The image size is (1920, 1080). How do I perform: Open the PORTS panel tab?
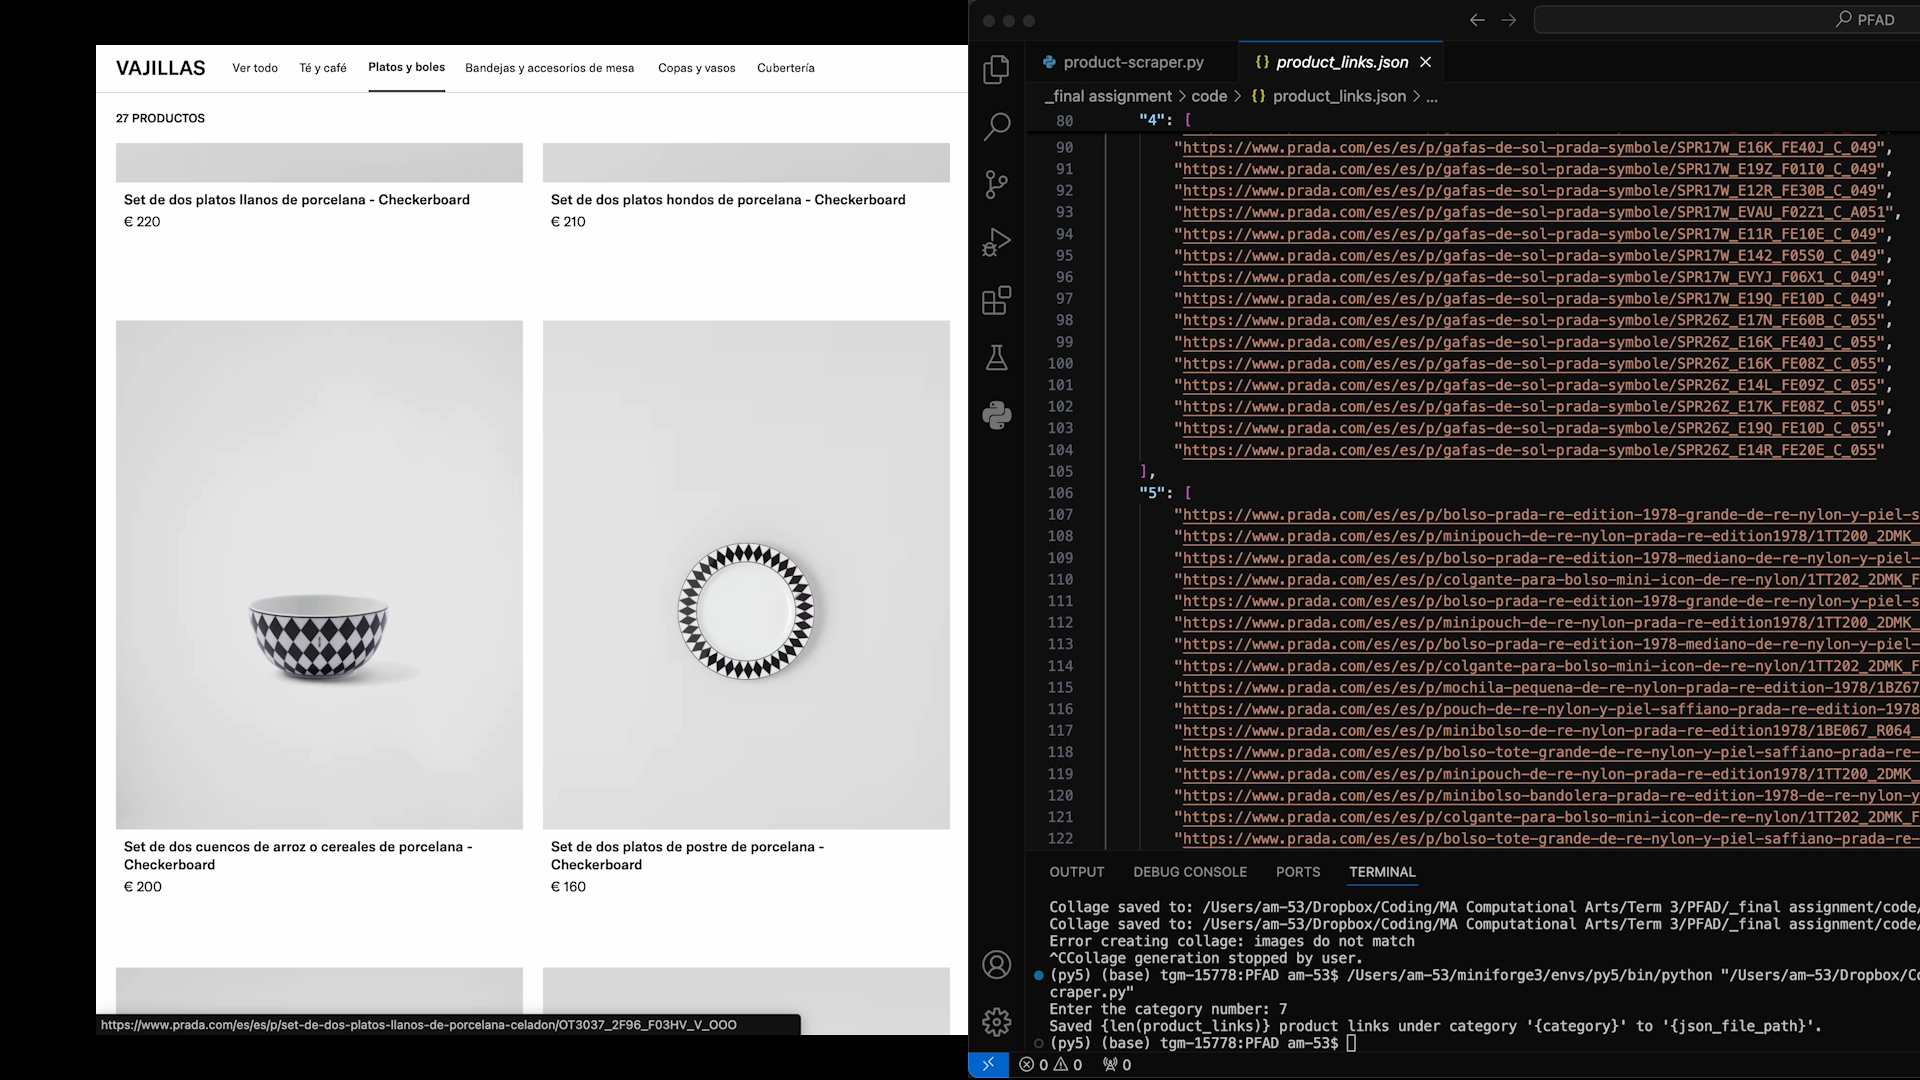[1298, 872]
